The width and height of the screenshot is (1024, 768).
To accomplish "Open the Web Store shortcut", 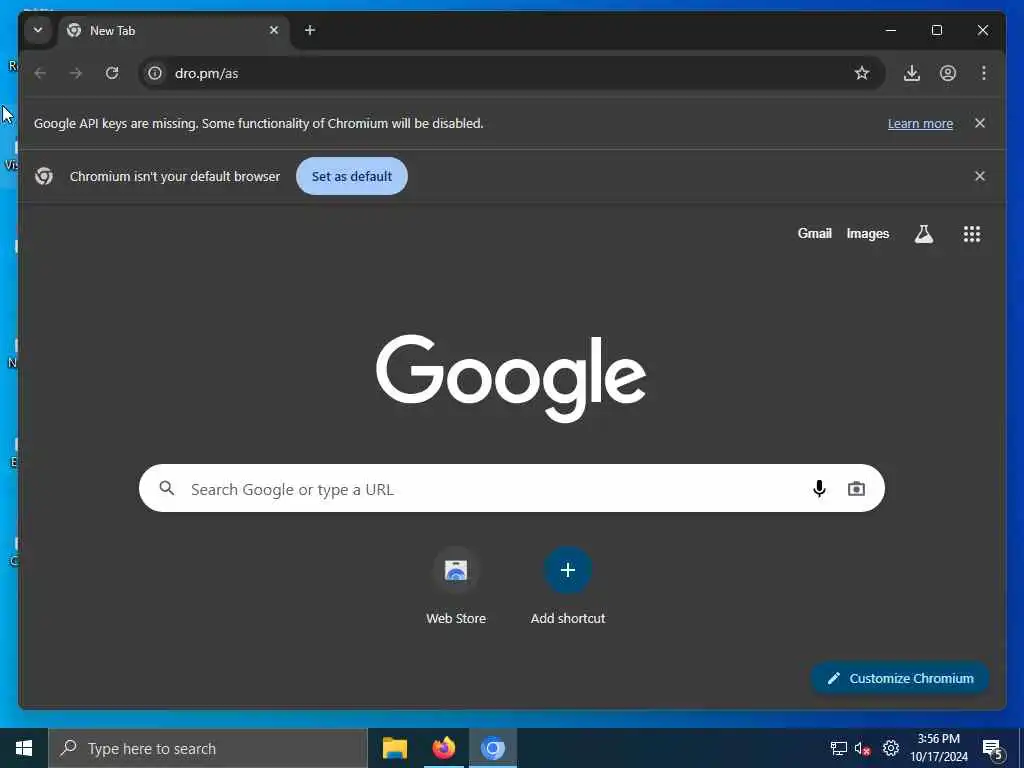I will 456,586.
